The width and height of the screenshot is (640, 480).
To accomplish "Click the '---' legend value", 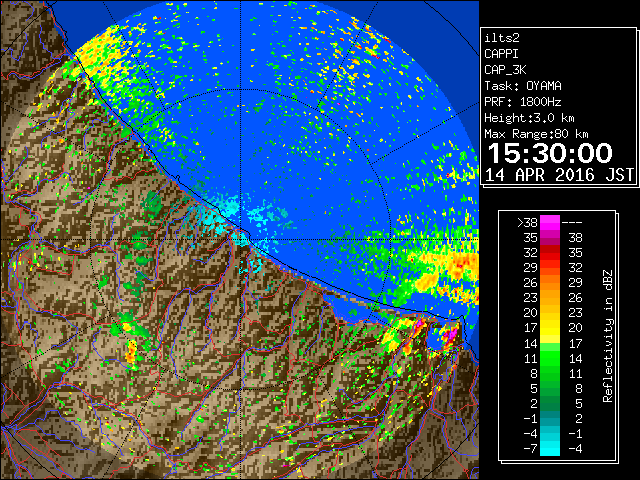I will [x=572, y=222].
